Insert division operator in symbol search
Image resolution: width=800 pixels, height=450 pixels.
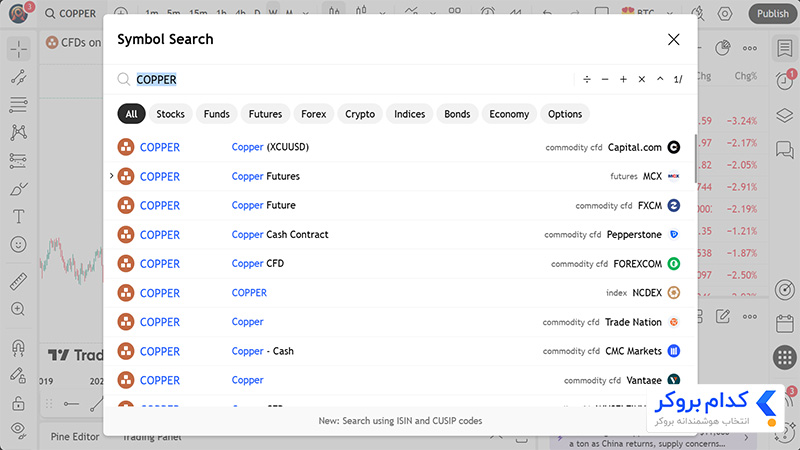click(587, 79)
